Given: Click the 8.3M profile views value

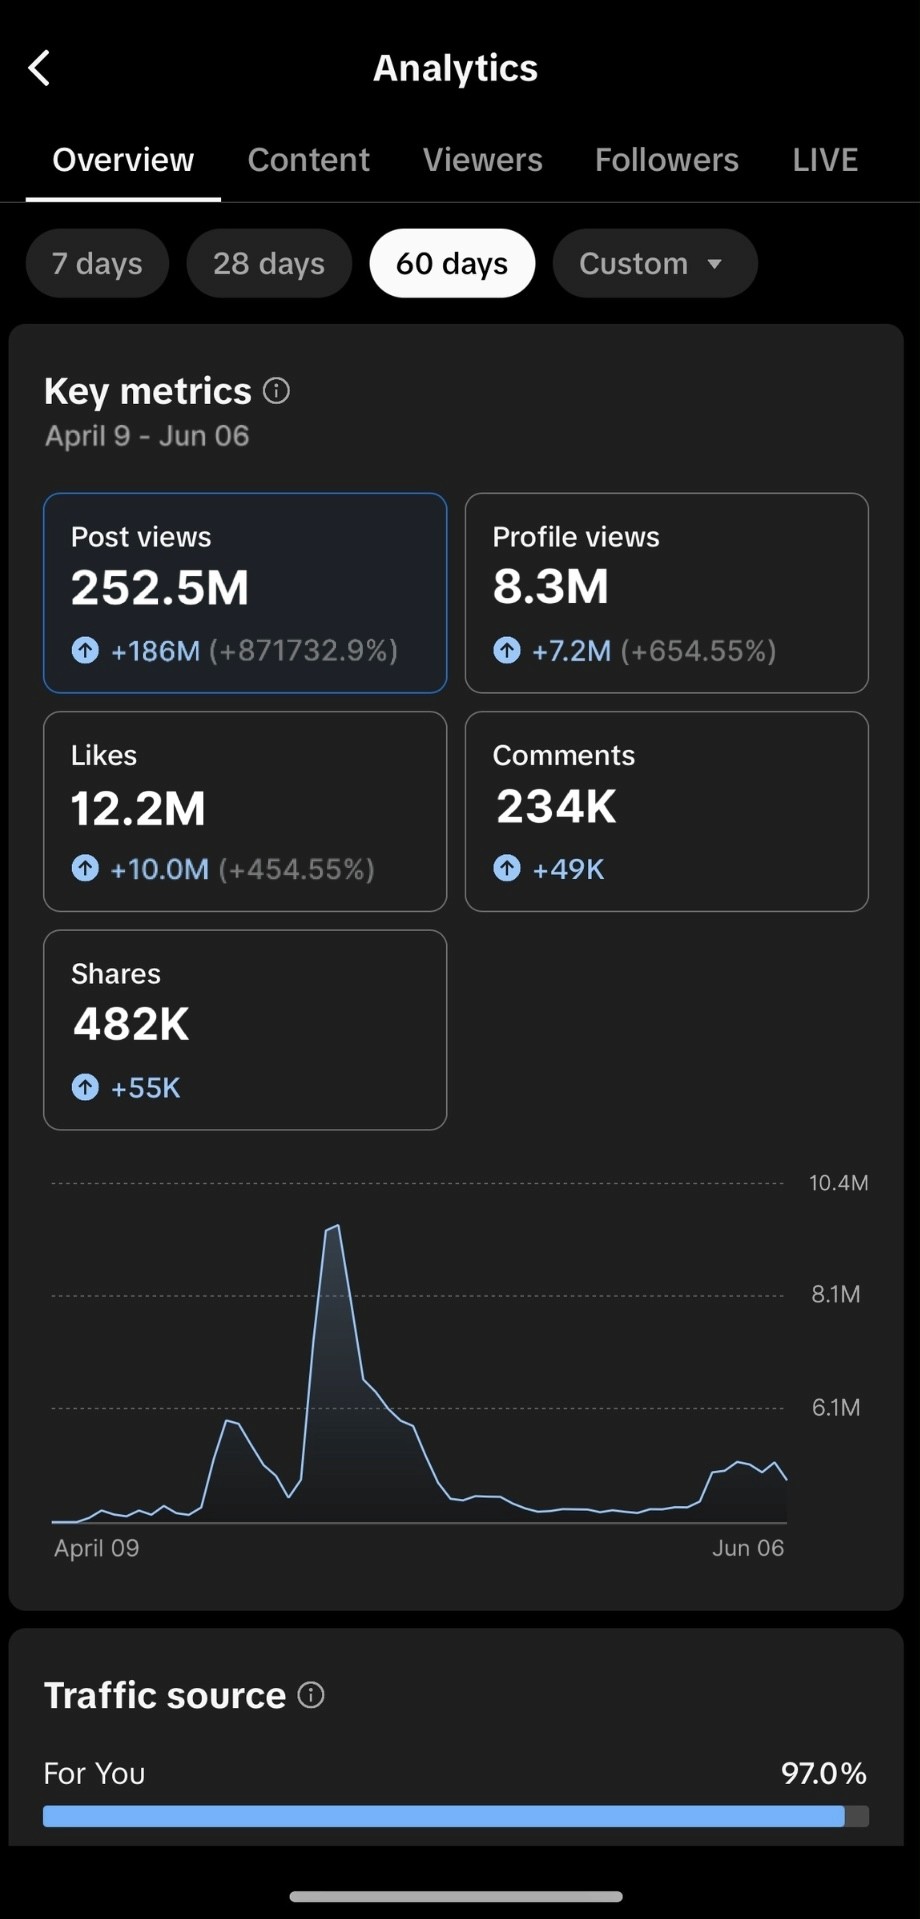Looking at the screenshot, I should coord(551,587).
